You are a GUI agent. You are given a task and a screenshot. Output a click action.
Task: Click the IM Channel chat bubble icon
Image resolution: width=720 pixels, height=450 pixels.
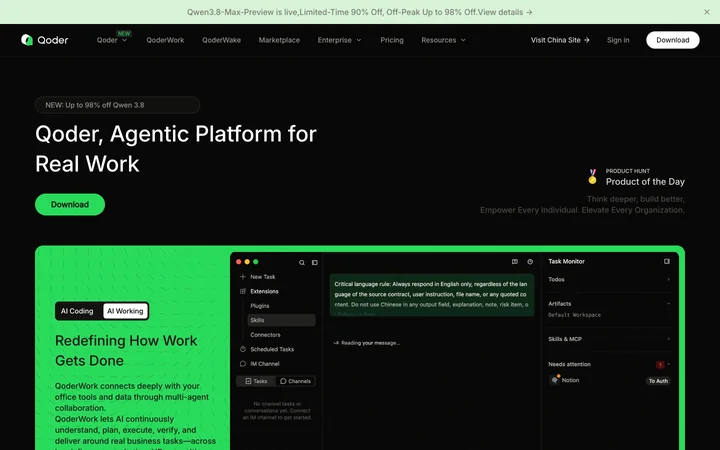243,364
